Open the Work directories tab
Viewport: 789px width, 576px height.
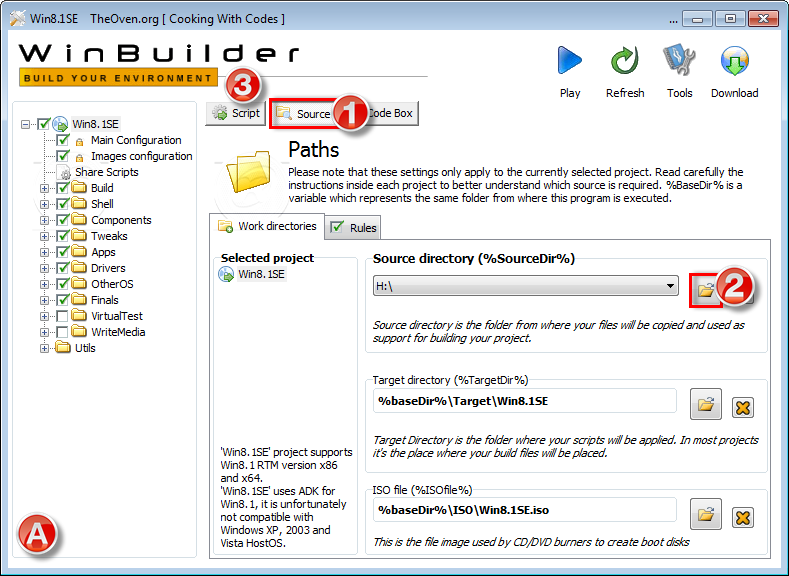coord(267,226)
